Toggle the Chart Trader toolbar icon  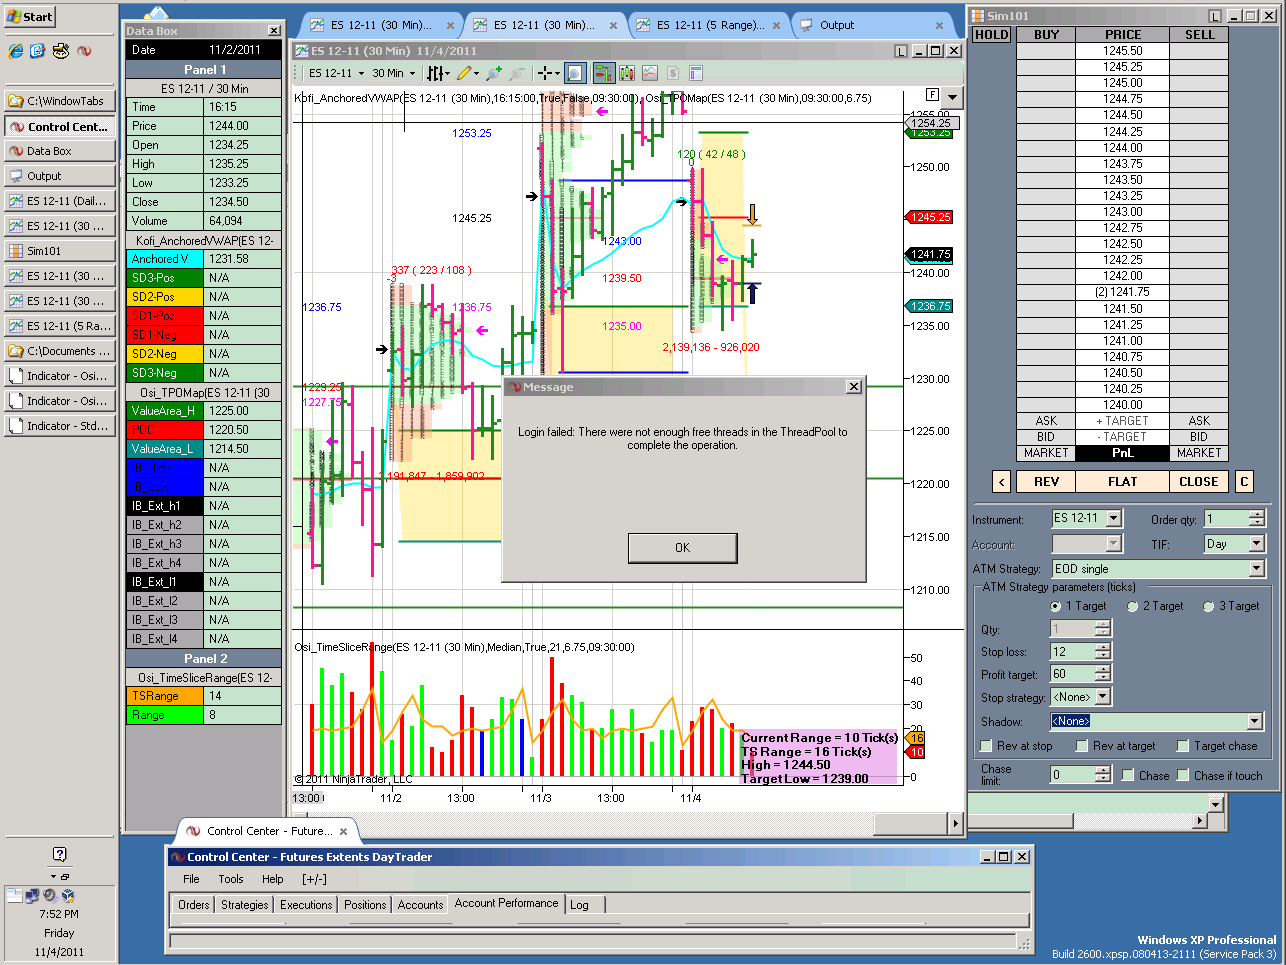[x=603, y=73]
